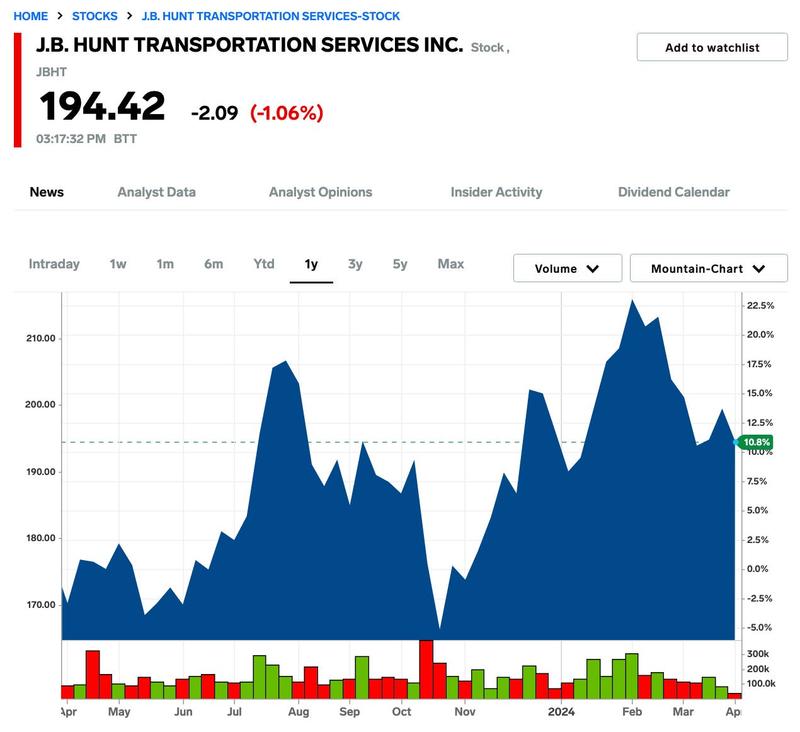
Task: Open J.B. HUNT TRANSPORTATION SERVICES-STOCK breadcrumb
Action: (x=270, y=16)
